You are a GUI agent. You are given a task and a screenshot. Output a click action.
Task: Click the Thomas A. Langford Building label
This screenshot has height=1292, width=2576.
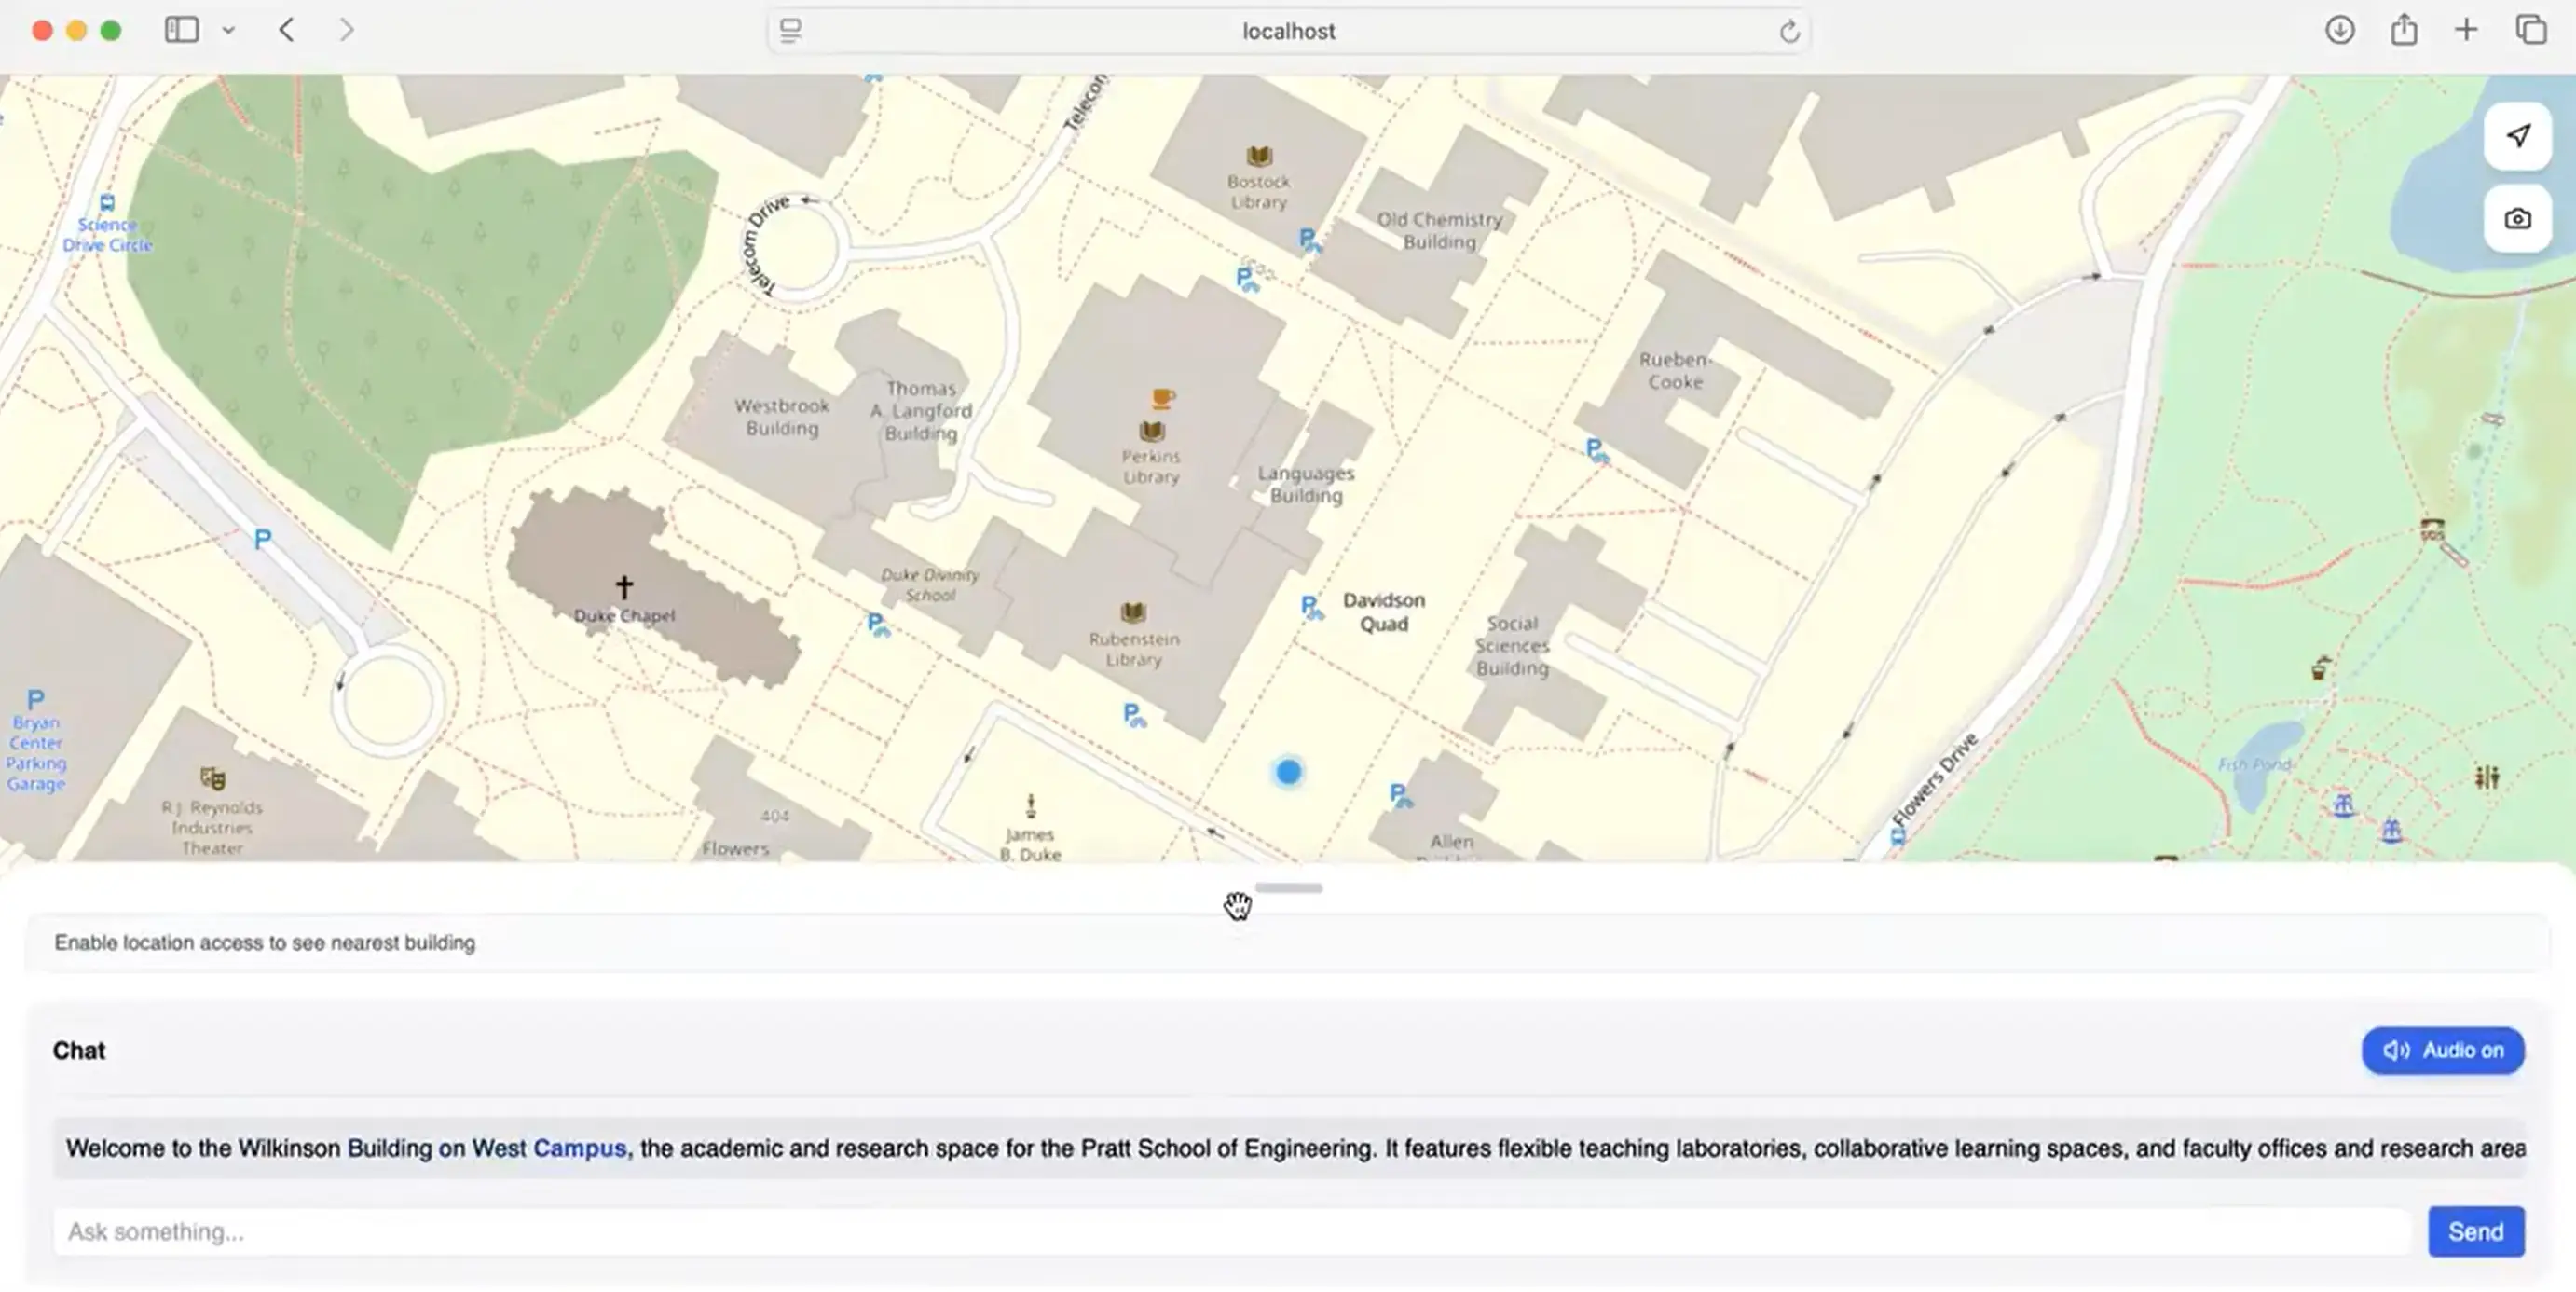921,410
